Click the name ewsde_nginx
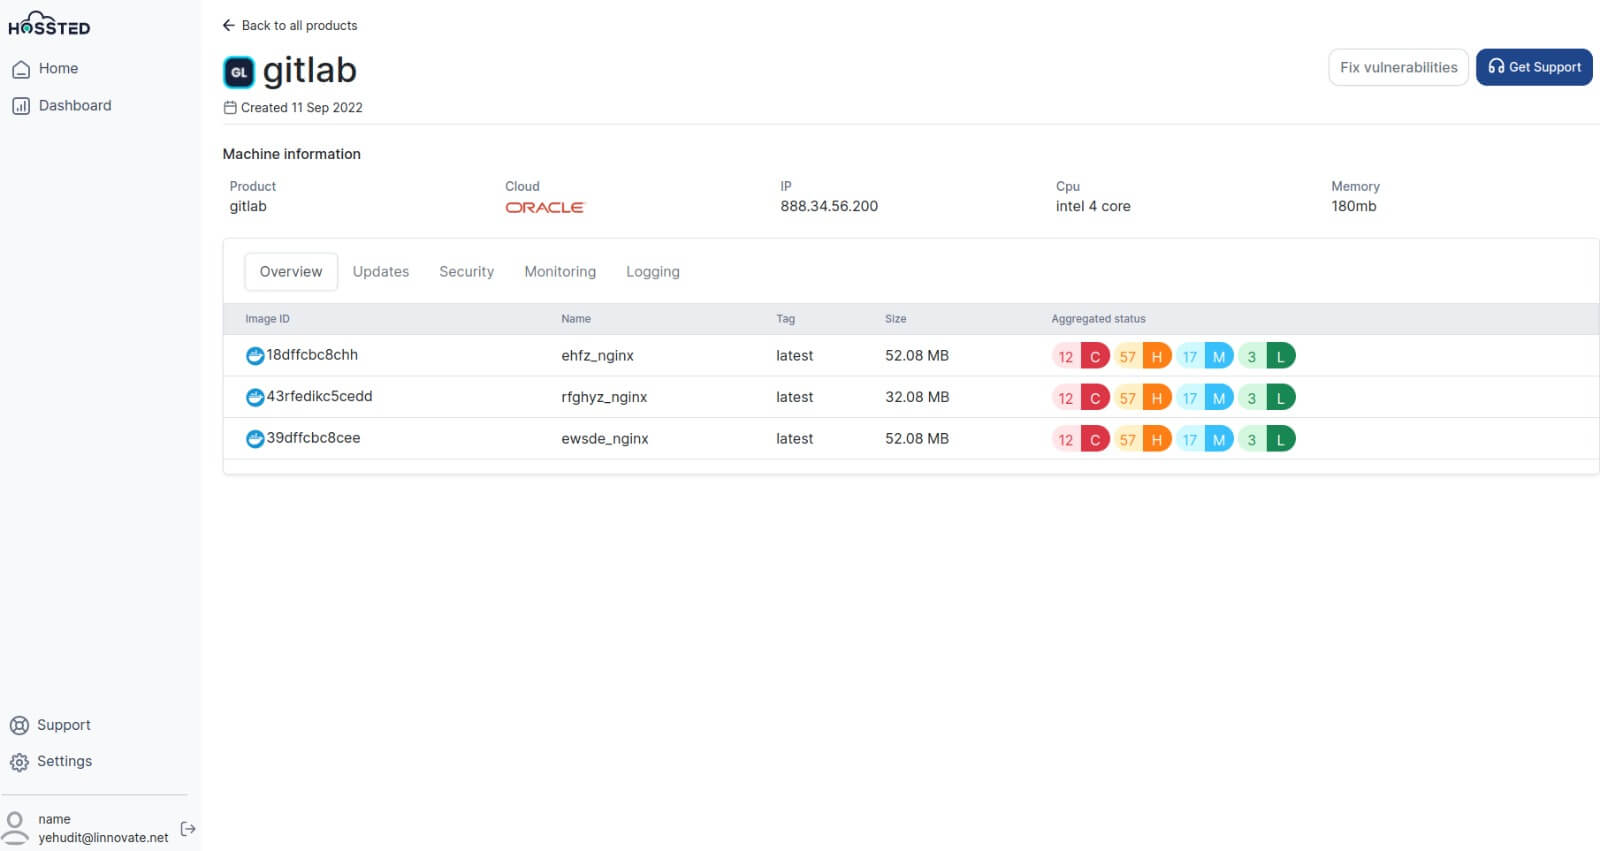This screenshot has width=1600, height=851. [605, 439]
